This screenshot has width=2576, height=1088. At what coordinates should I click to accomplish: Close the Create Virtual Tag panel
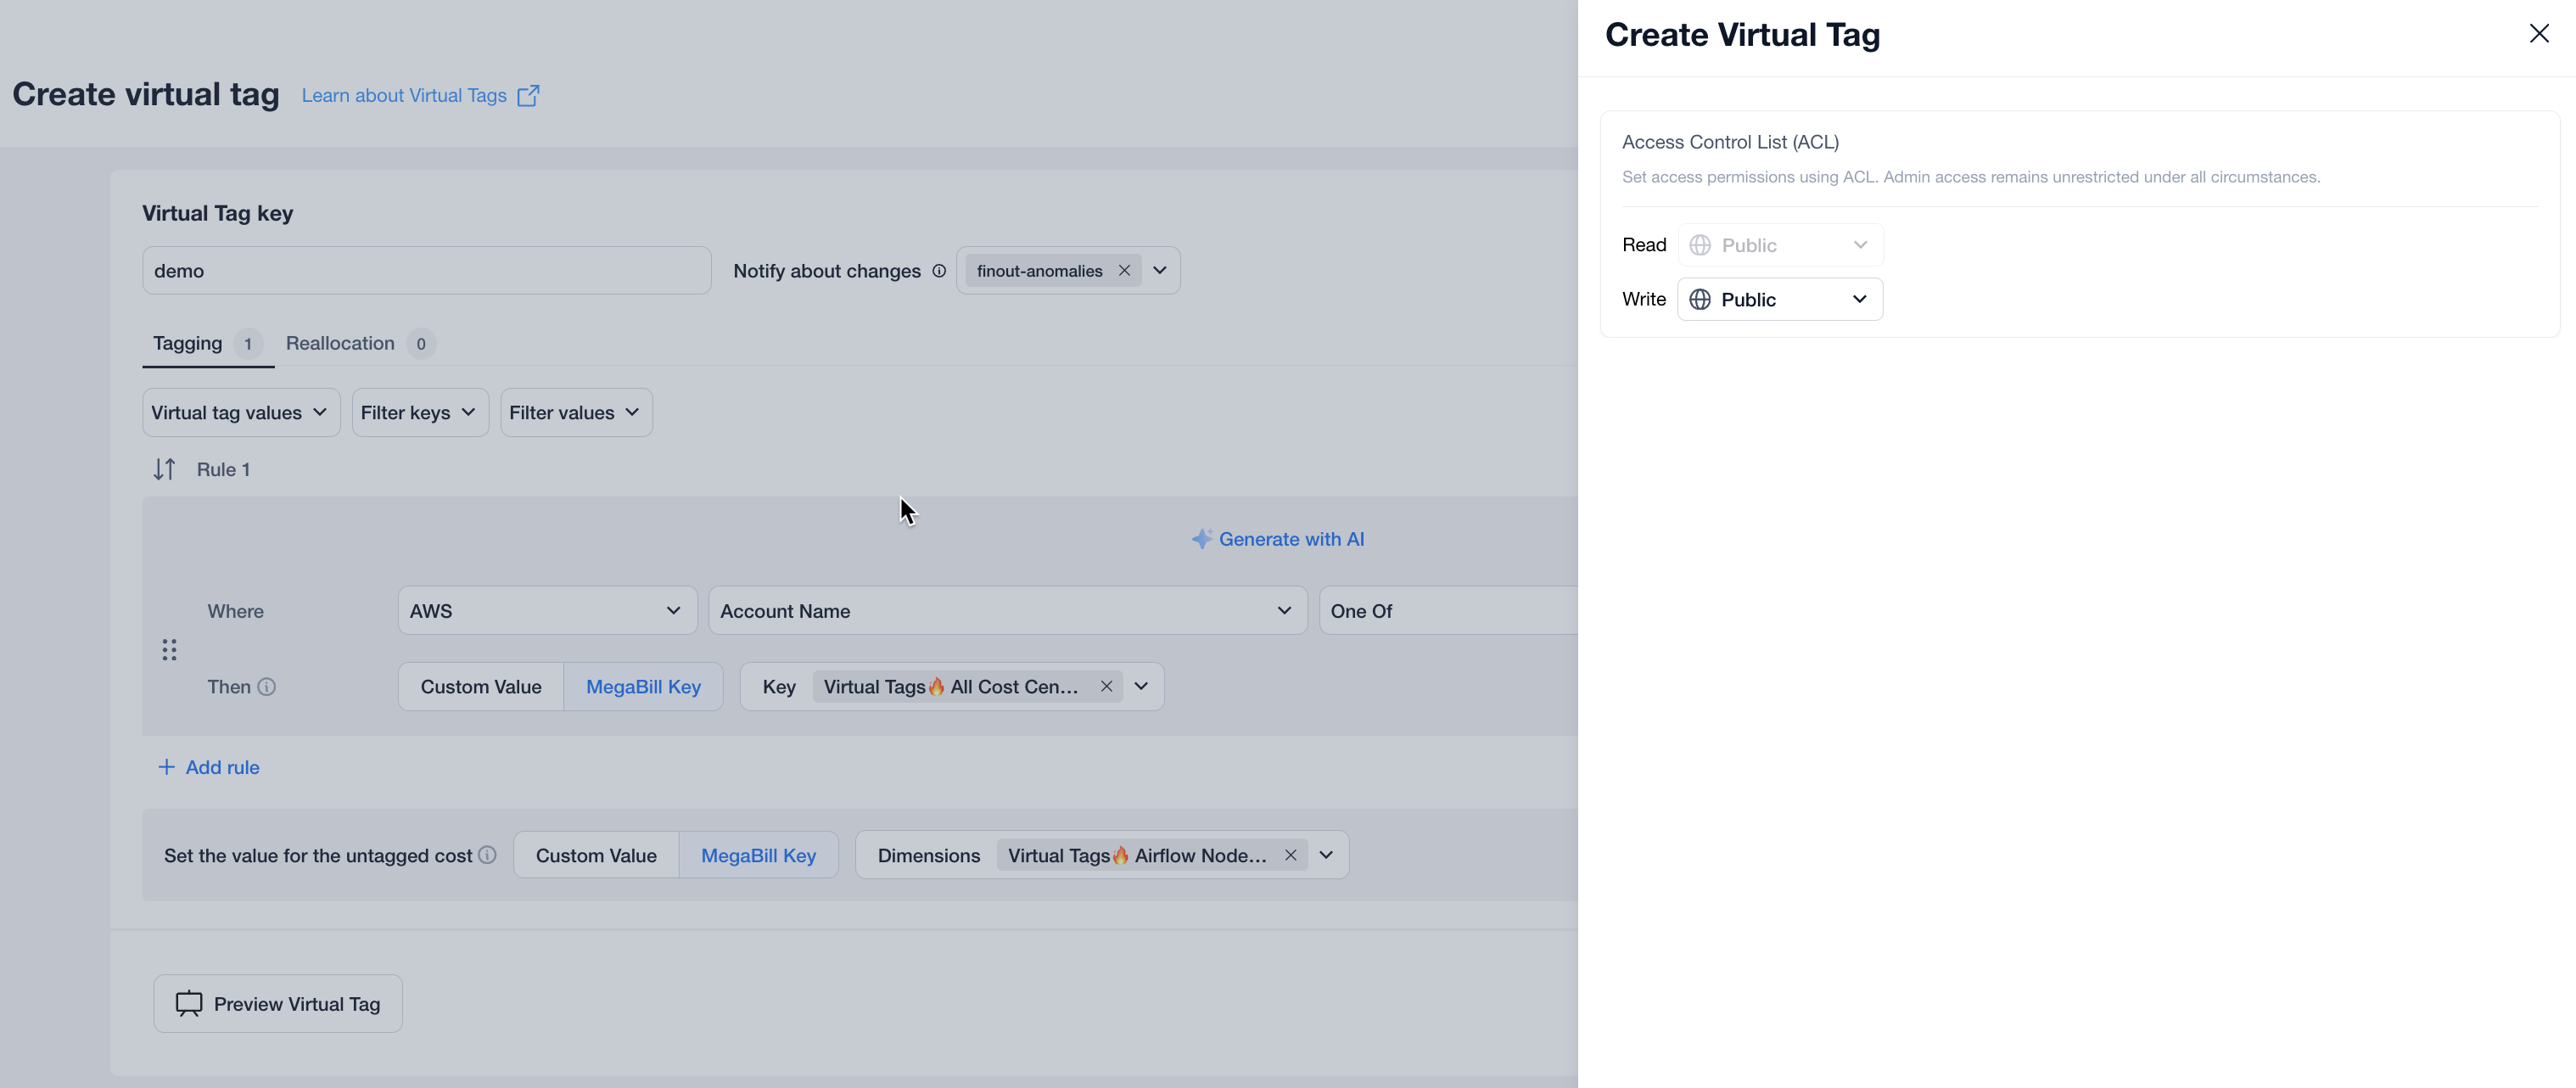[x=2539, y=34]
